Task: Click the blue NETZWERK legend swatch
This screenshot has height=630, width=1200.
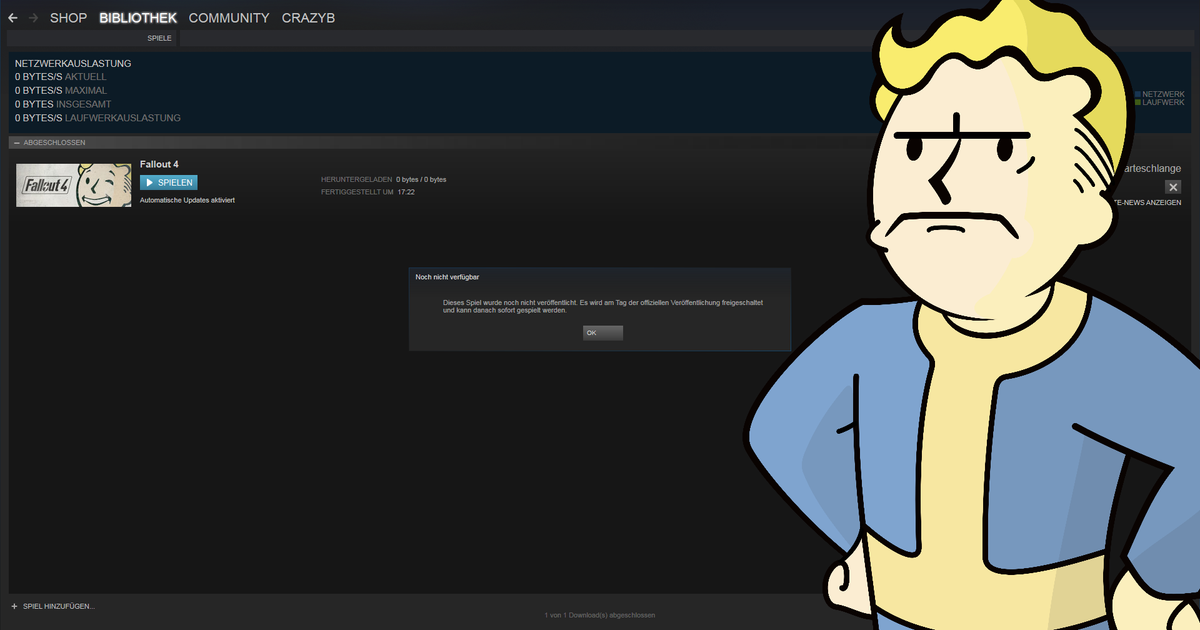Action: pos(1137,94)
